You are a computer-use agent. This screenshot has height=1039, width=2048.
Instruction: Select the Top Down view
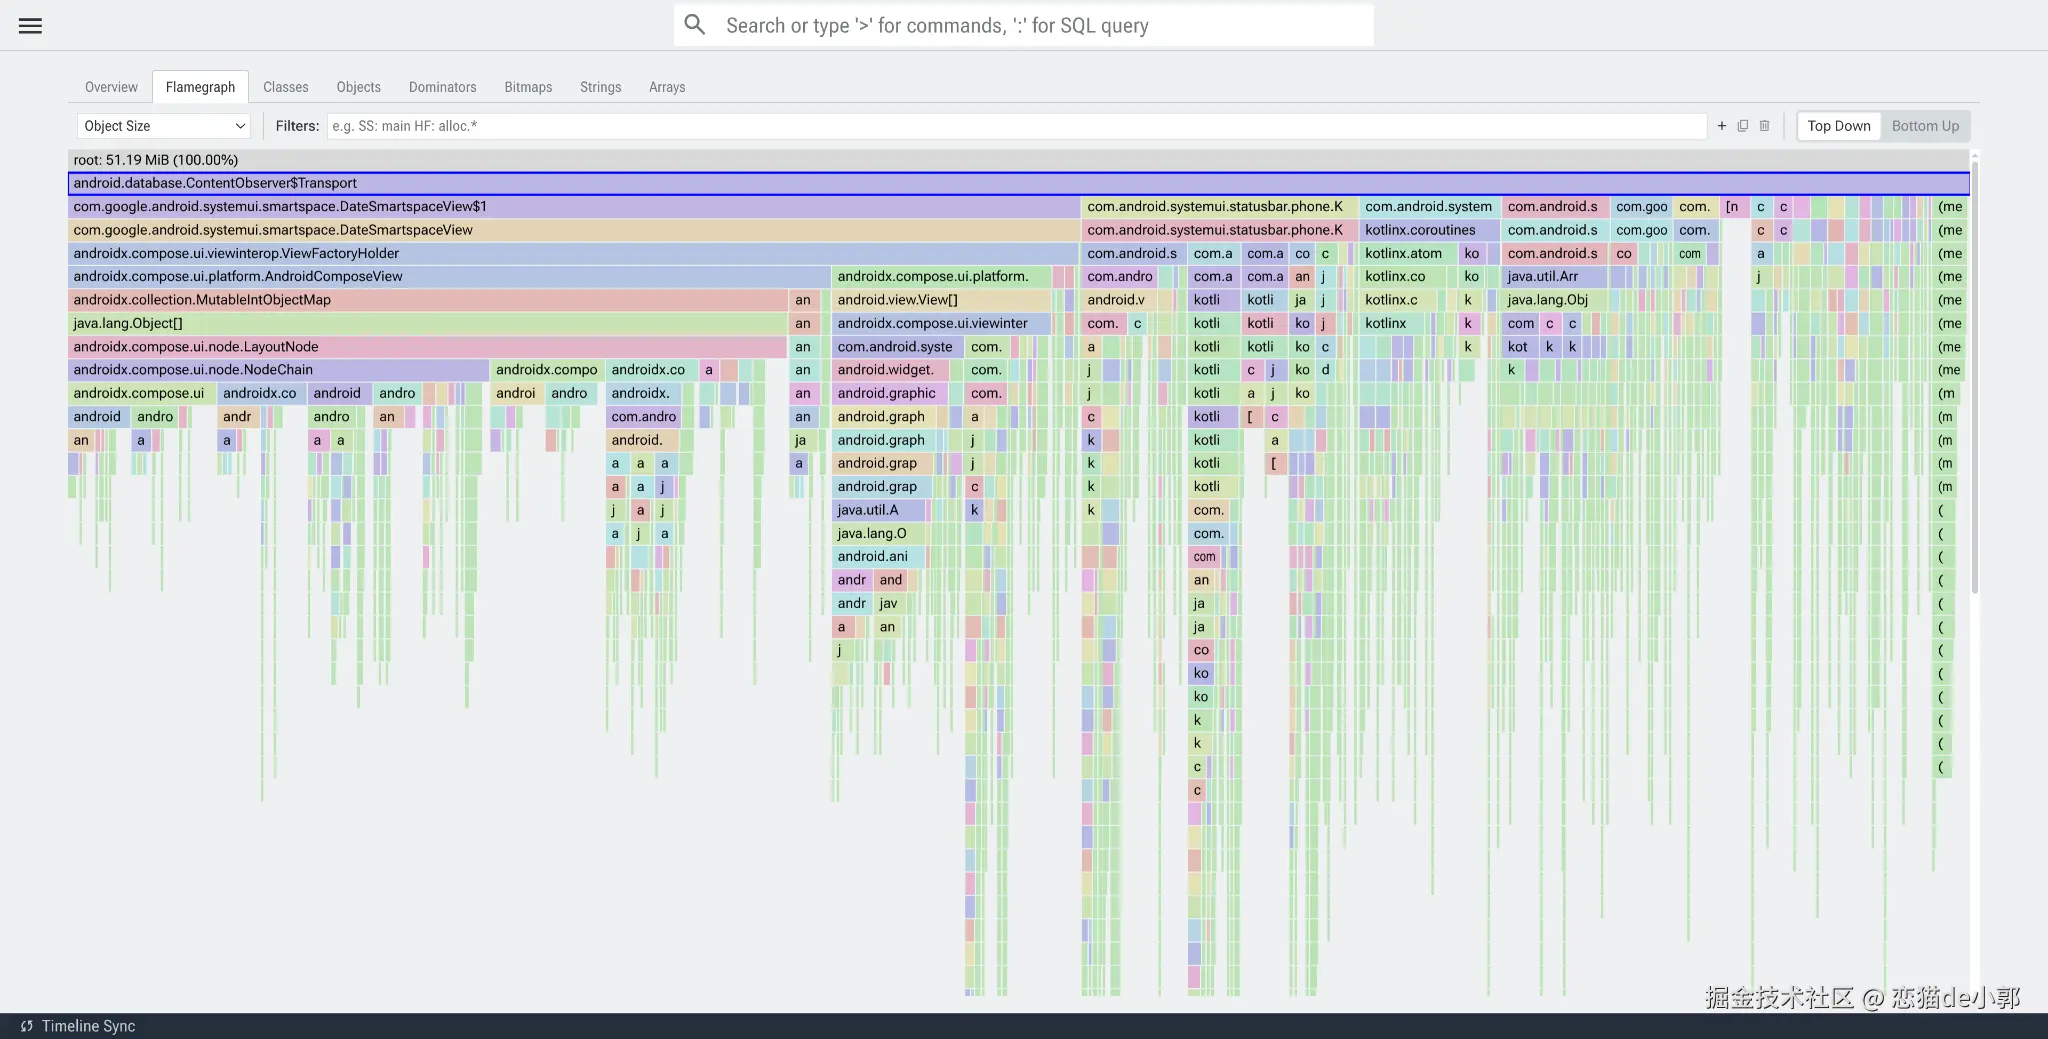(x=1839, y=126)
